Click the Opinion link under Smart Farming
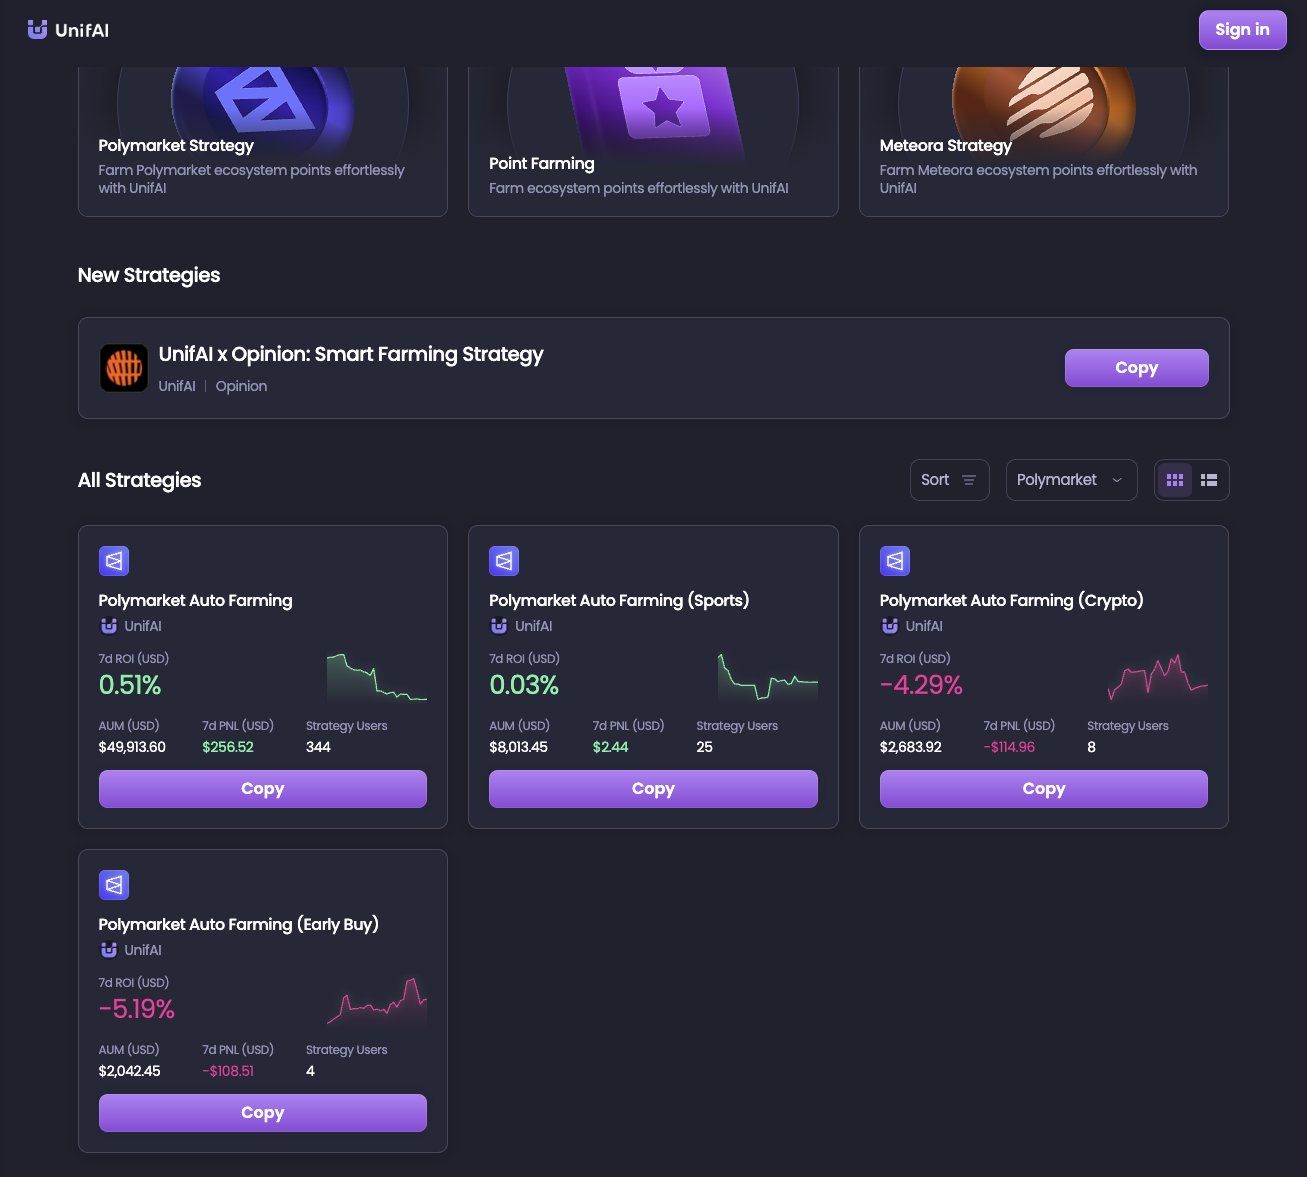The width and height of the screenshot is (1307, 1177). pos(241,386)
